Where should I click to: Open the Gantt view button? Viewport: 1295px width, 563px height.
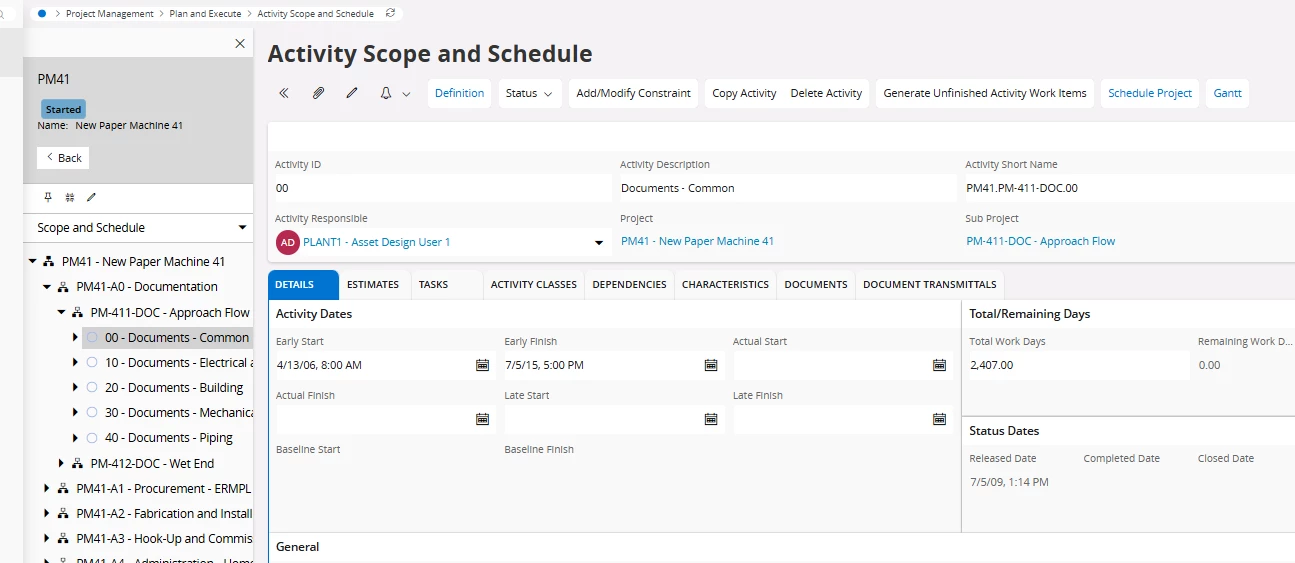1228,93
